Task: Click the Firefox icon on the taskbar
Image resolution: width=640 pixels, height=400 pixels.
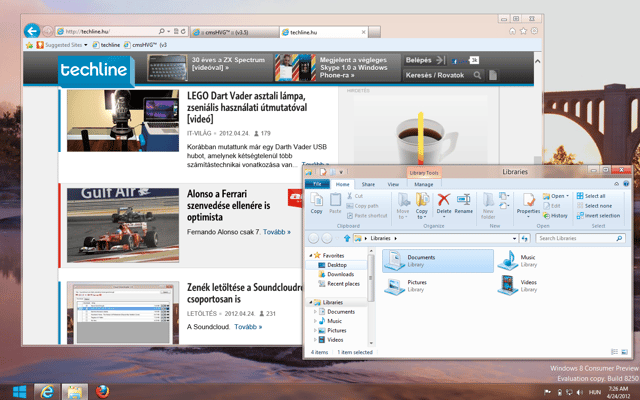Action: coord(102,392)
